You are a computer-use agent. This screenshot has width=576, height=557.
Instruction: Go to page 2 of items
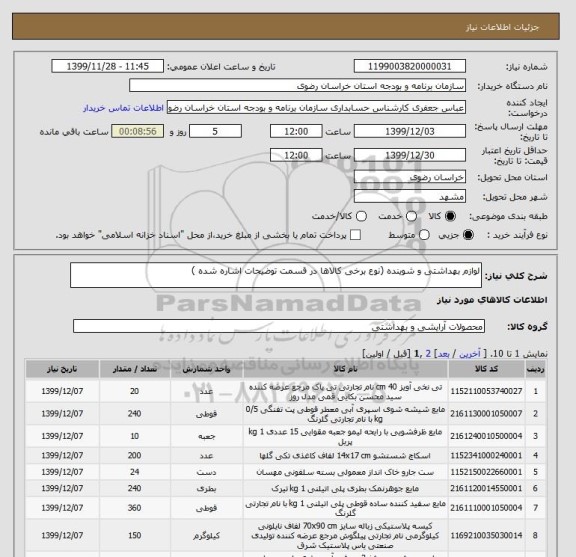pyautogui.click(x=428, y=354)
